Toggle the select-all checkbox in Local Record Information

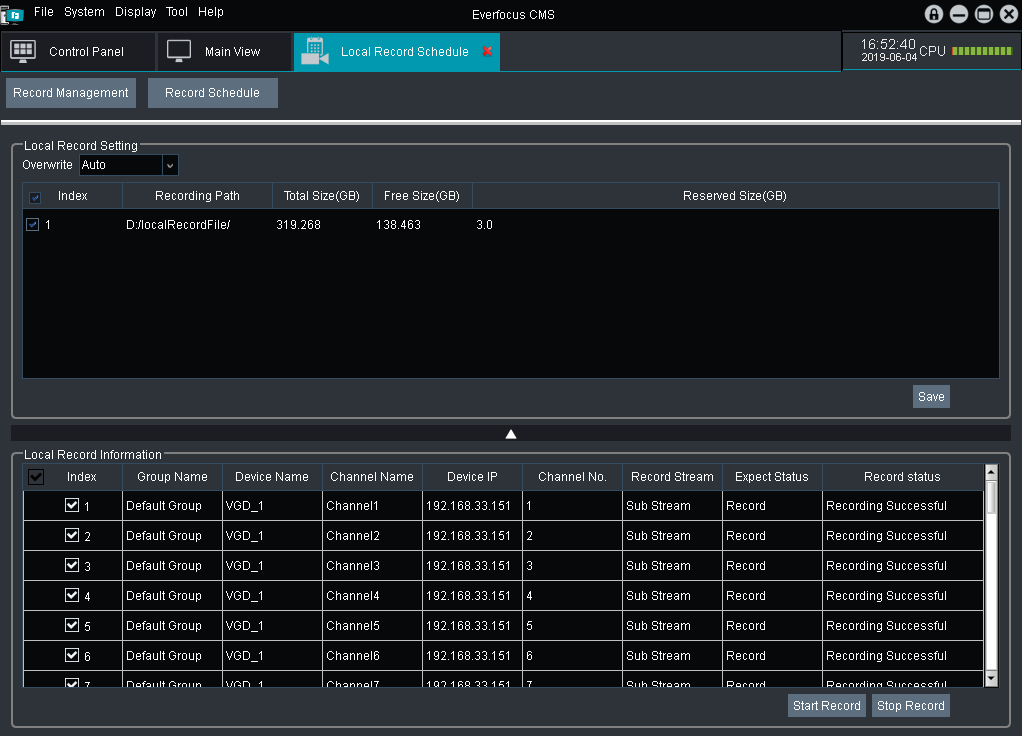pyautogui.click(x=36, y=477)
